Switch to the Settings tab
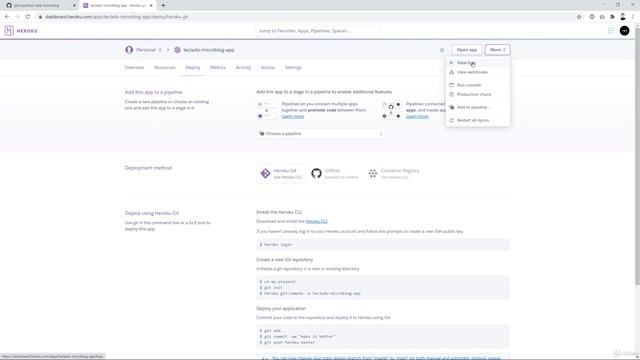Viewport: 640px width, 360px height. (293, 67)
